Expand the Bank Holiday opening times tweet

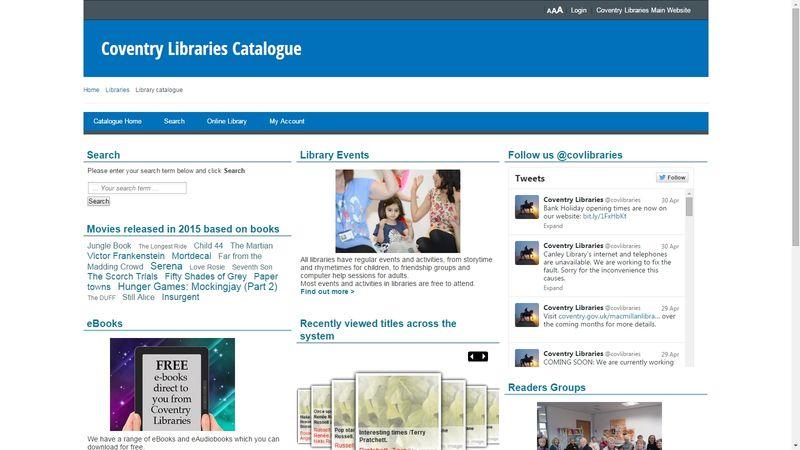pyautogui.click(x=553, y=226)
